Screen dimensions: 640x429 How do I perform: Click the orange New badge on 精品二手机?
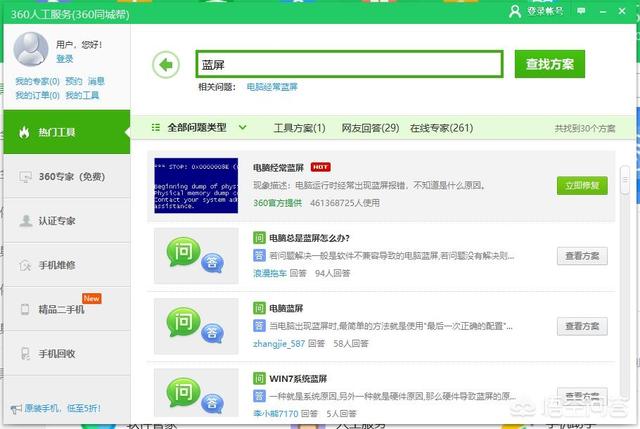tap(91, 298)
